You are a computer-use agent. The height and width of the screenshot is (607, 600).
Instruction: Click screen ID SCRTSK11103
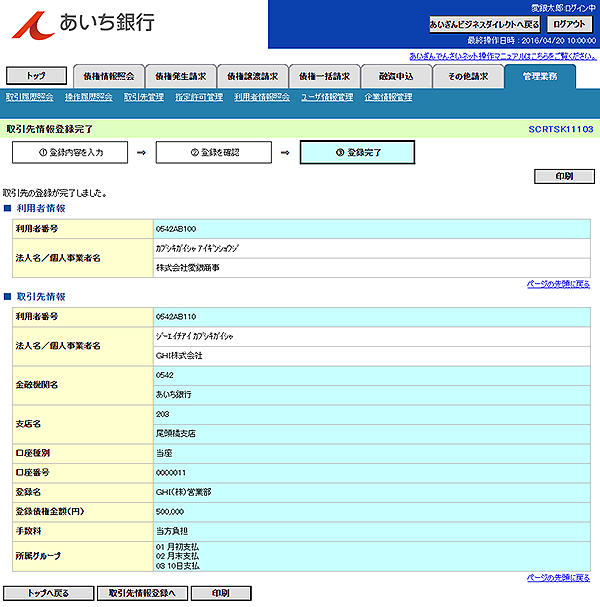561,130
